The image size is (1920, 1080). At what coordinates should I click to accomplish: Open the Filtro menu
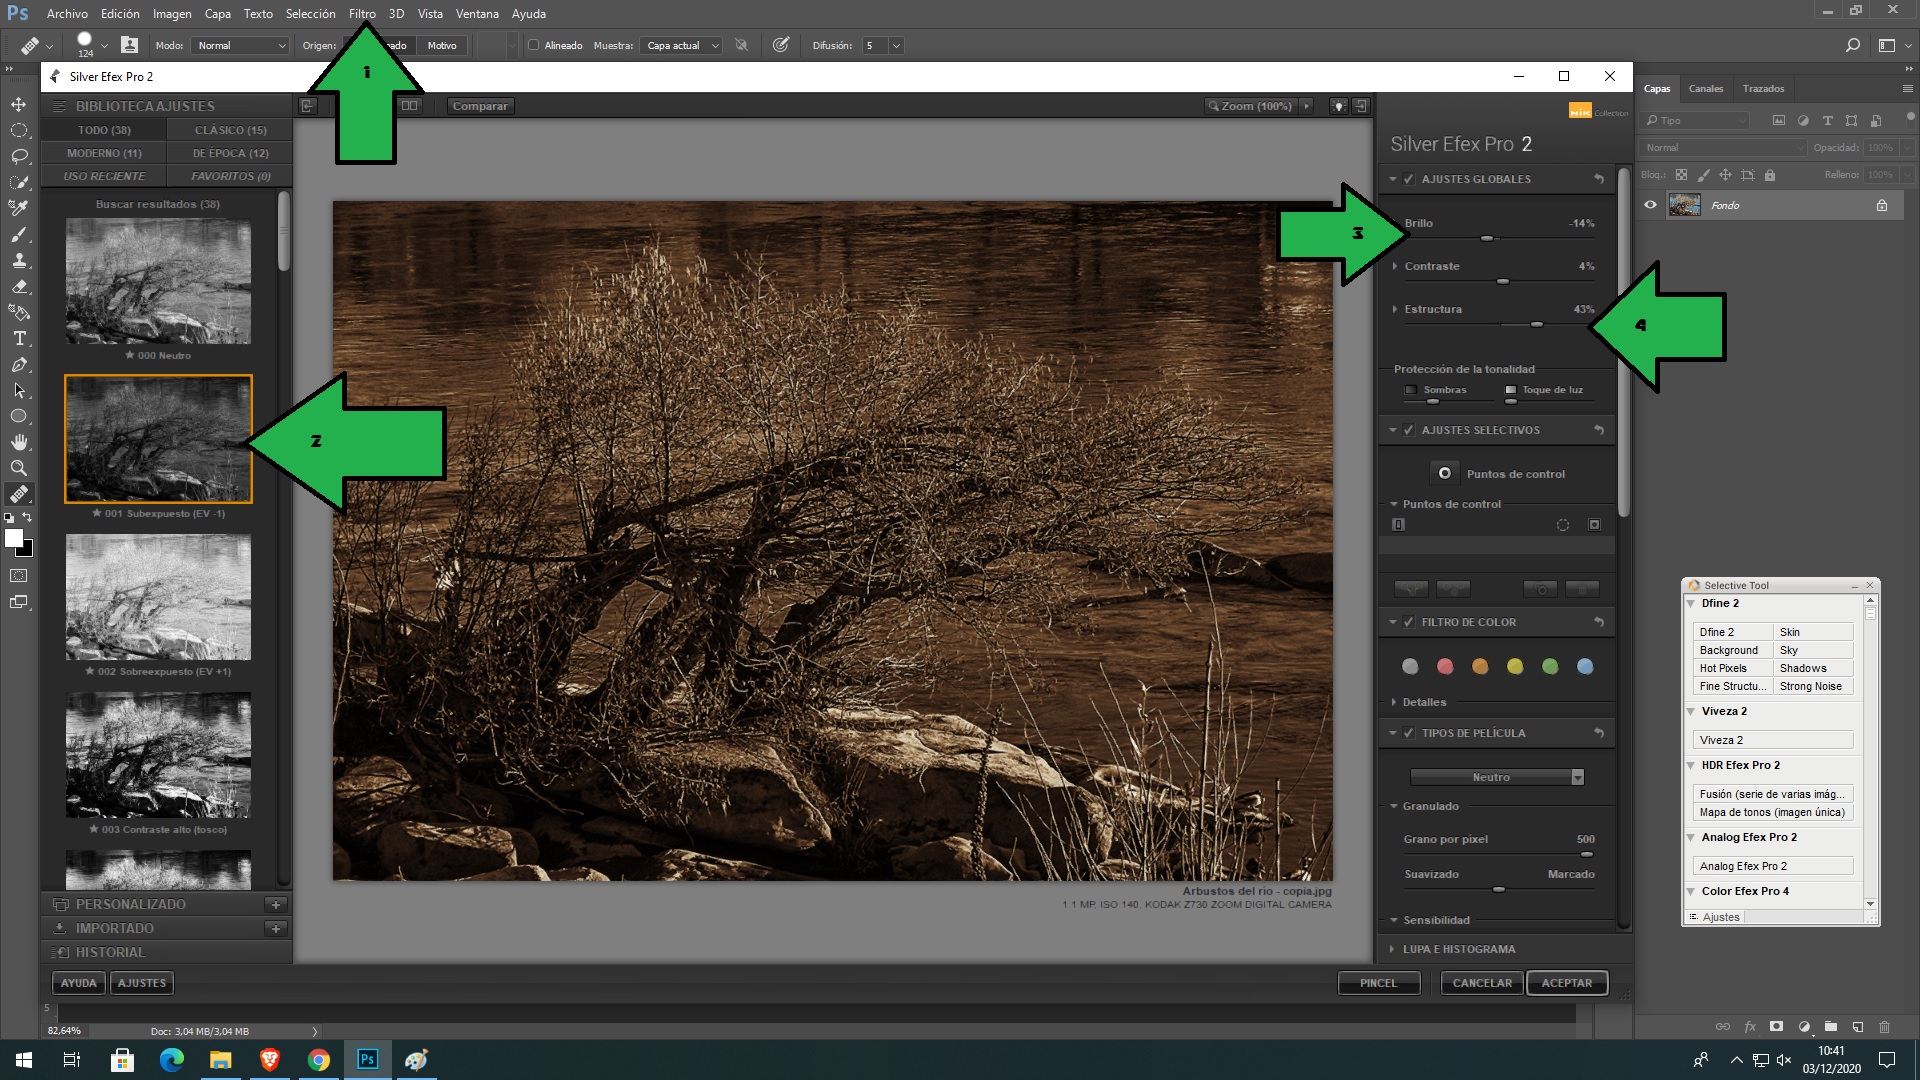pyautogui.click(x=362, y=14)
